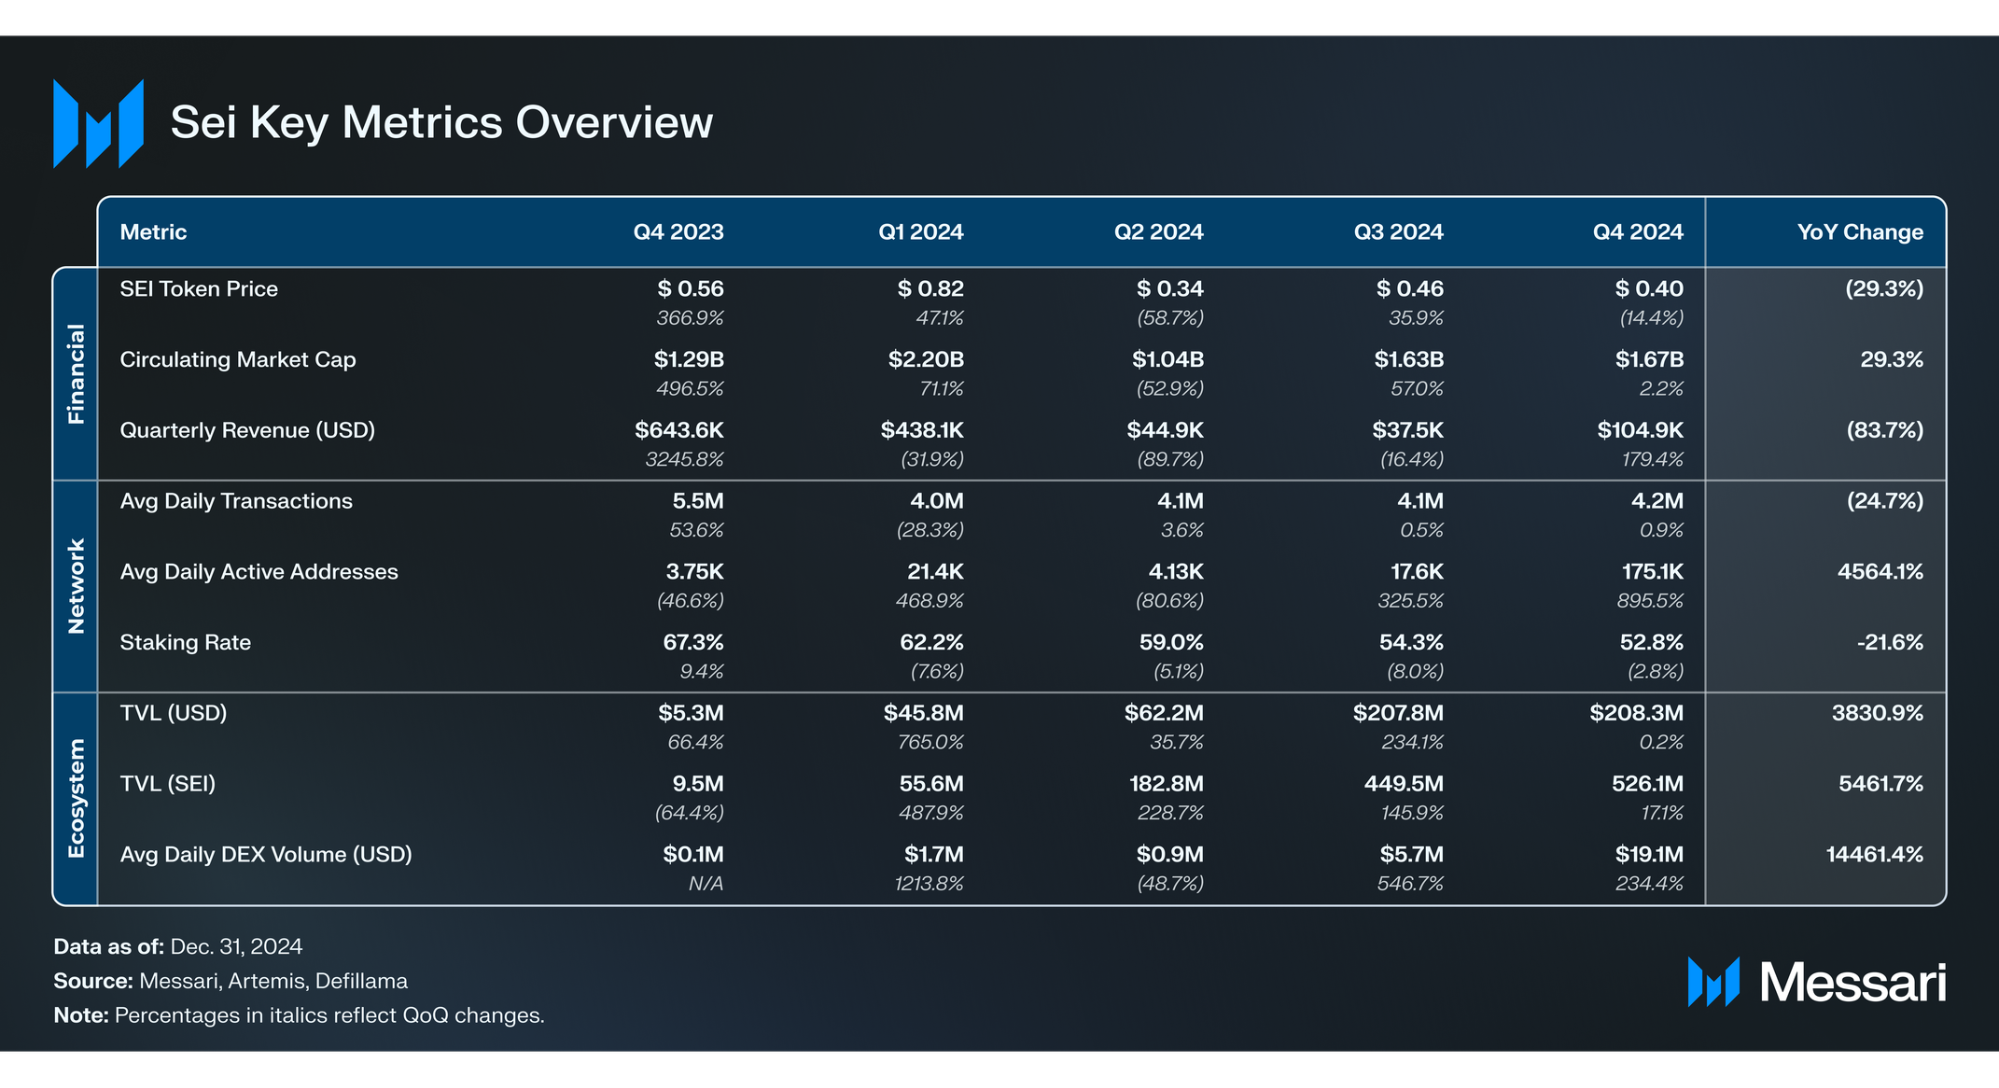The image size is (1999, 1088).
Task: Select the Q4 2023 column header
Action: (x=678, y=232)
